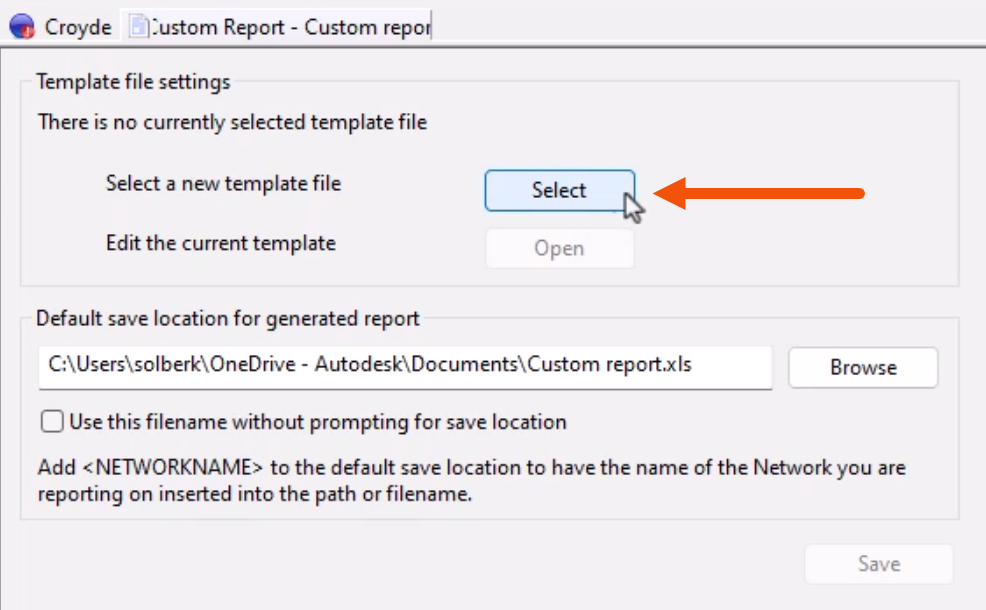Click the Croyde tab label text
This screenshot has width=986, height=610.
(80, 27)
